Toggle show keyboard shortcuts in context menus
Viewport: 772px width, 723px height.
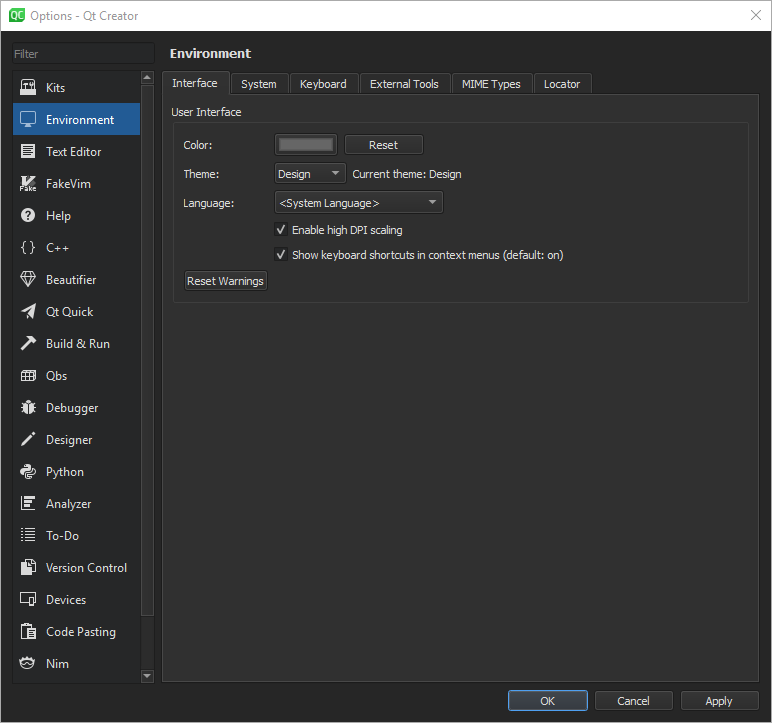(x=281, y=255)
